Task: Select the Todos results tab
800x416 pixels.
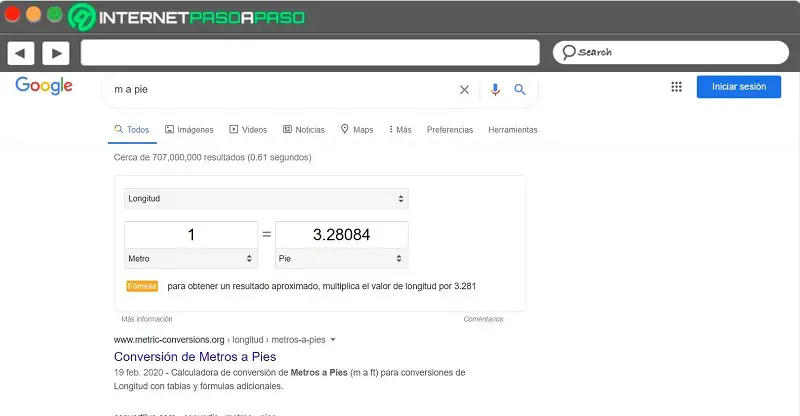Action: click(132, 130)
